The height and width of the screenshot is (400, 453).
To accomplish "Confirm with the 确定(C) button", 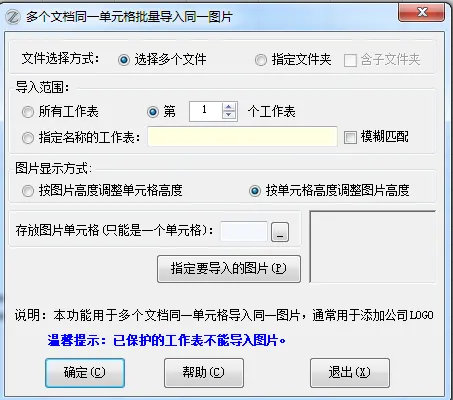I will pos(85,373).
